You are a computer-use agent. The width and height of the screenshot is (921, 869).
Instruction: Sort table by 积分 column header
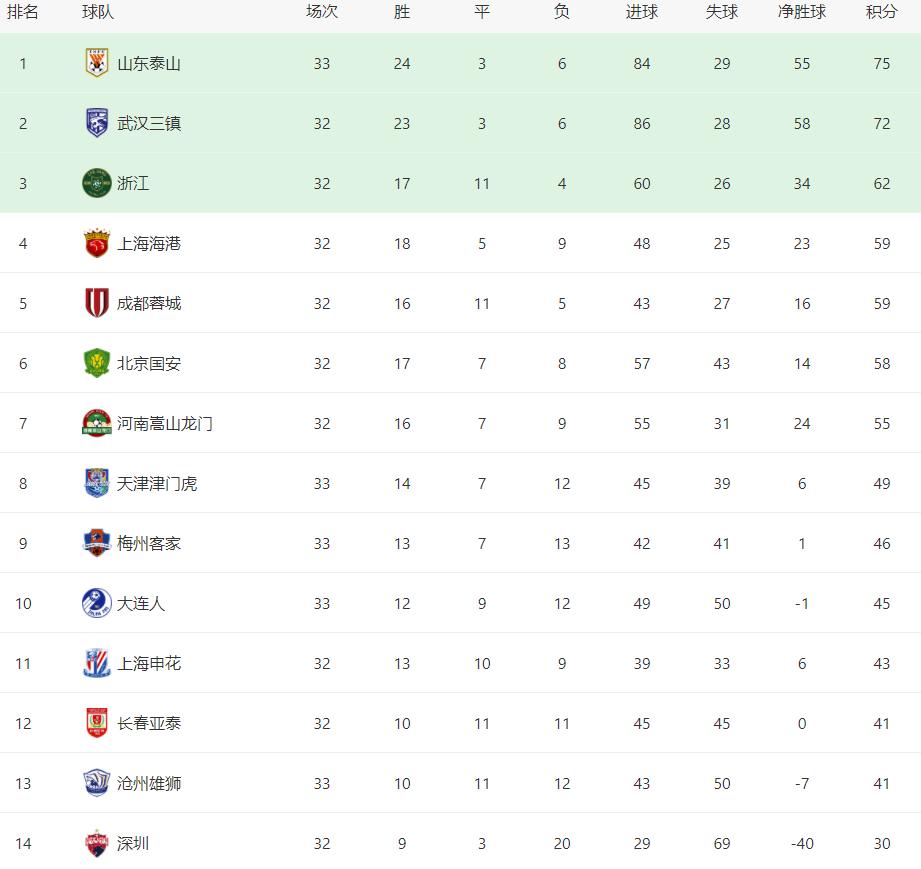(881, 12)
